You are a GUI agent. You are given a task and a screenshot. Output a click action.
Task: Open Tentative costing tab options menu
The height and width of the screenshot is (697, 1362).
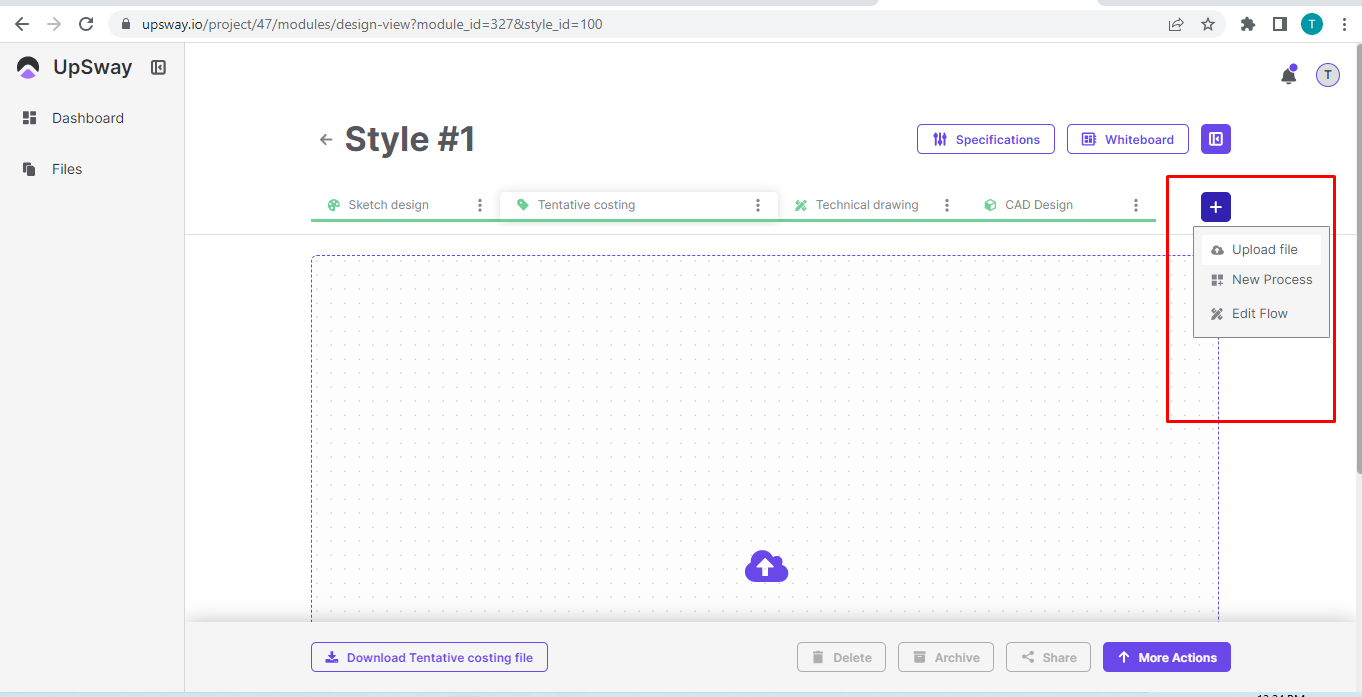tap(758, 205)
